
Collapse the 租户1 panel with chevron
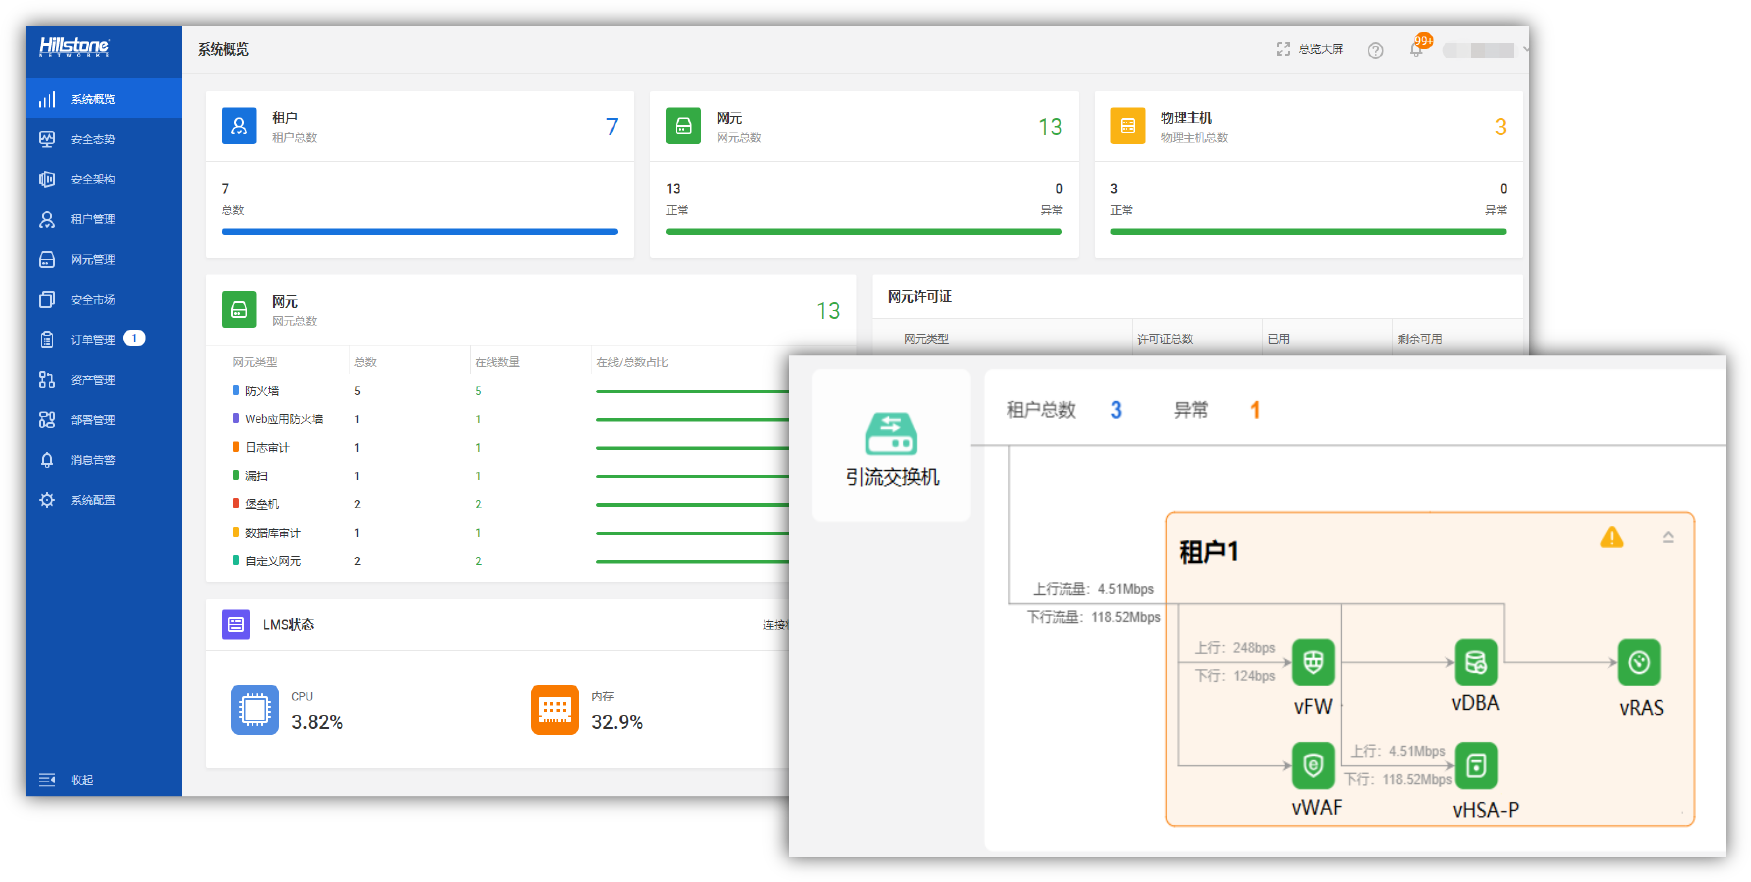click(1668, 537)
